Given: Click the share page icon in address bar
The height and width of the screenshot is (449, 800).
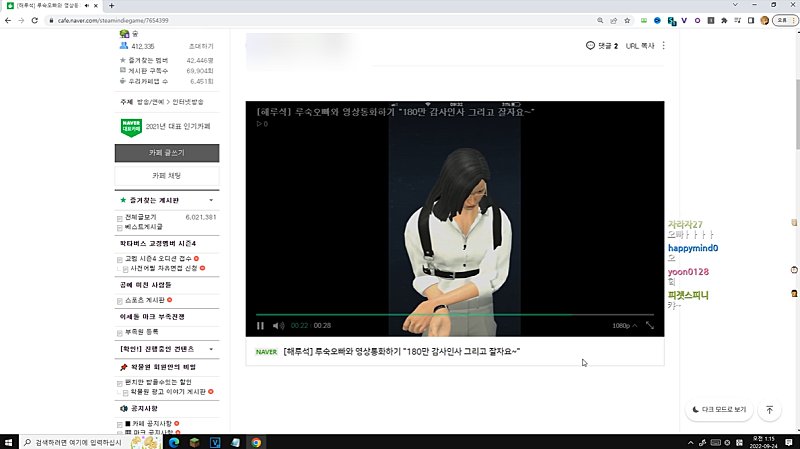Looking at the screenshot, I should tap(614, 20).
